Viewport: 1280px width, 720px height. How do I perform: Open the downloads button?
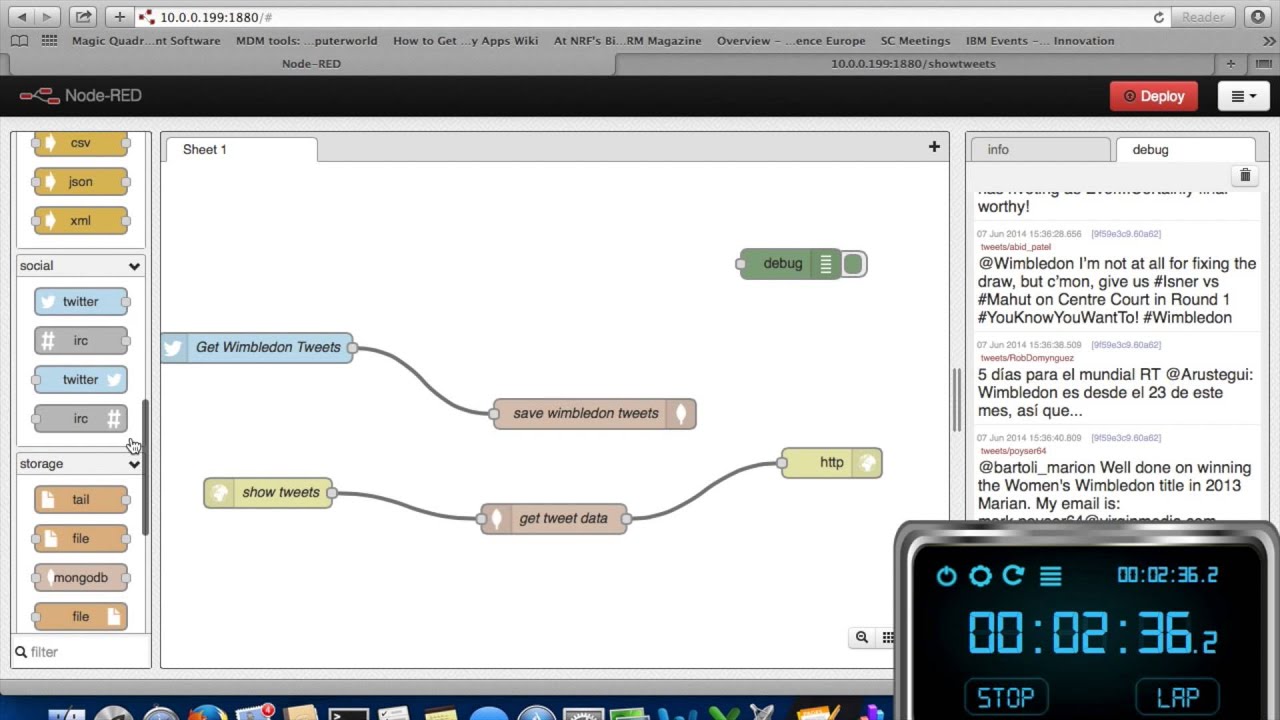point(1258,17)
